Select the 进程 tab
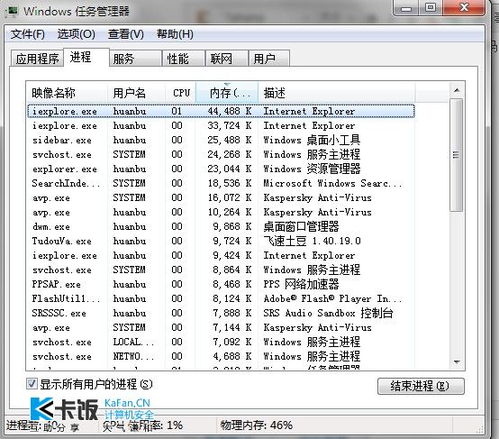 [86, 57]
